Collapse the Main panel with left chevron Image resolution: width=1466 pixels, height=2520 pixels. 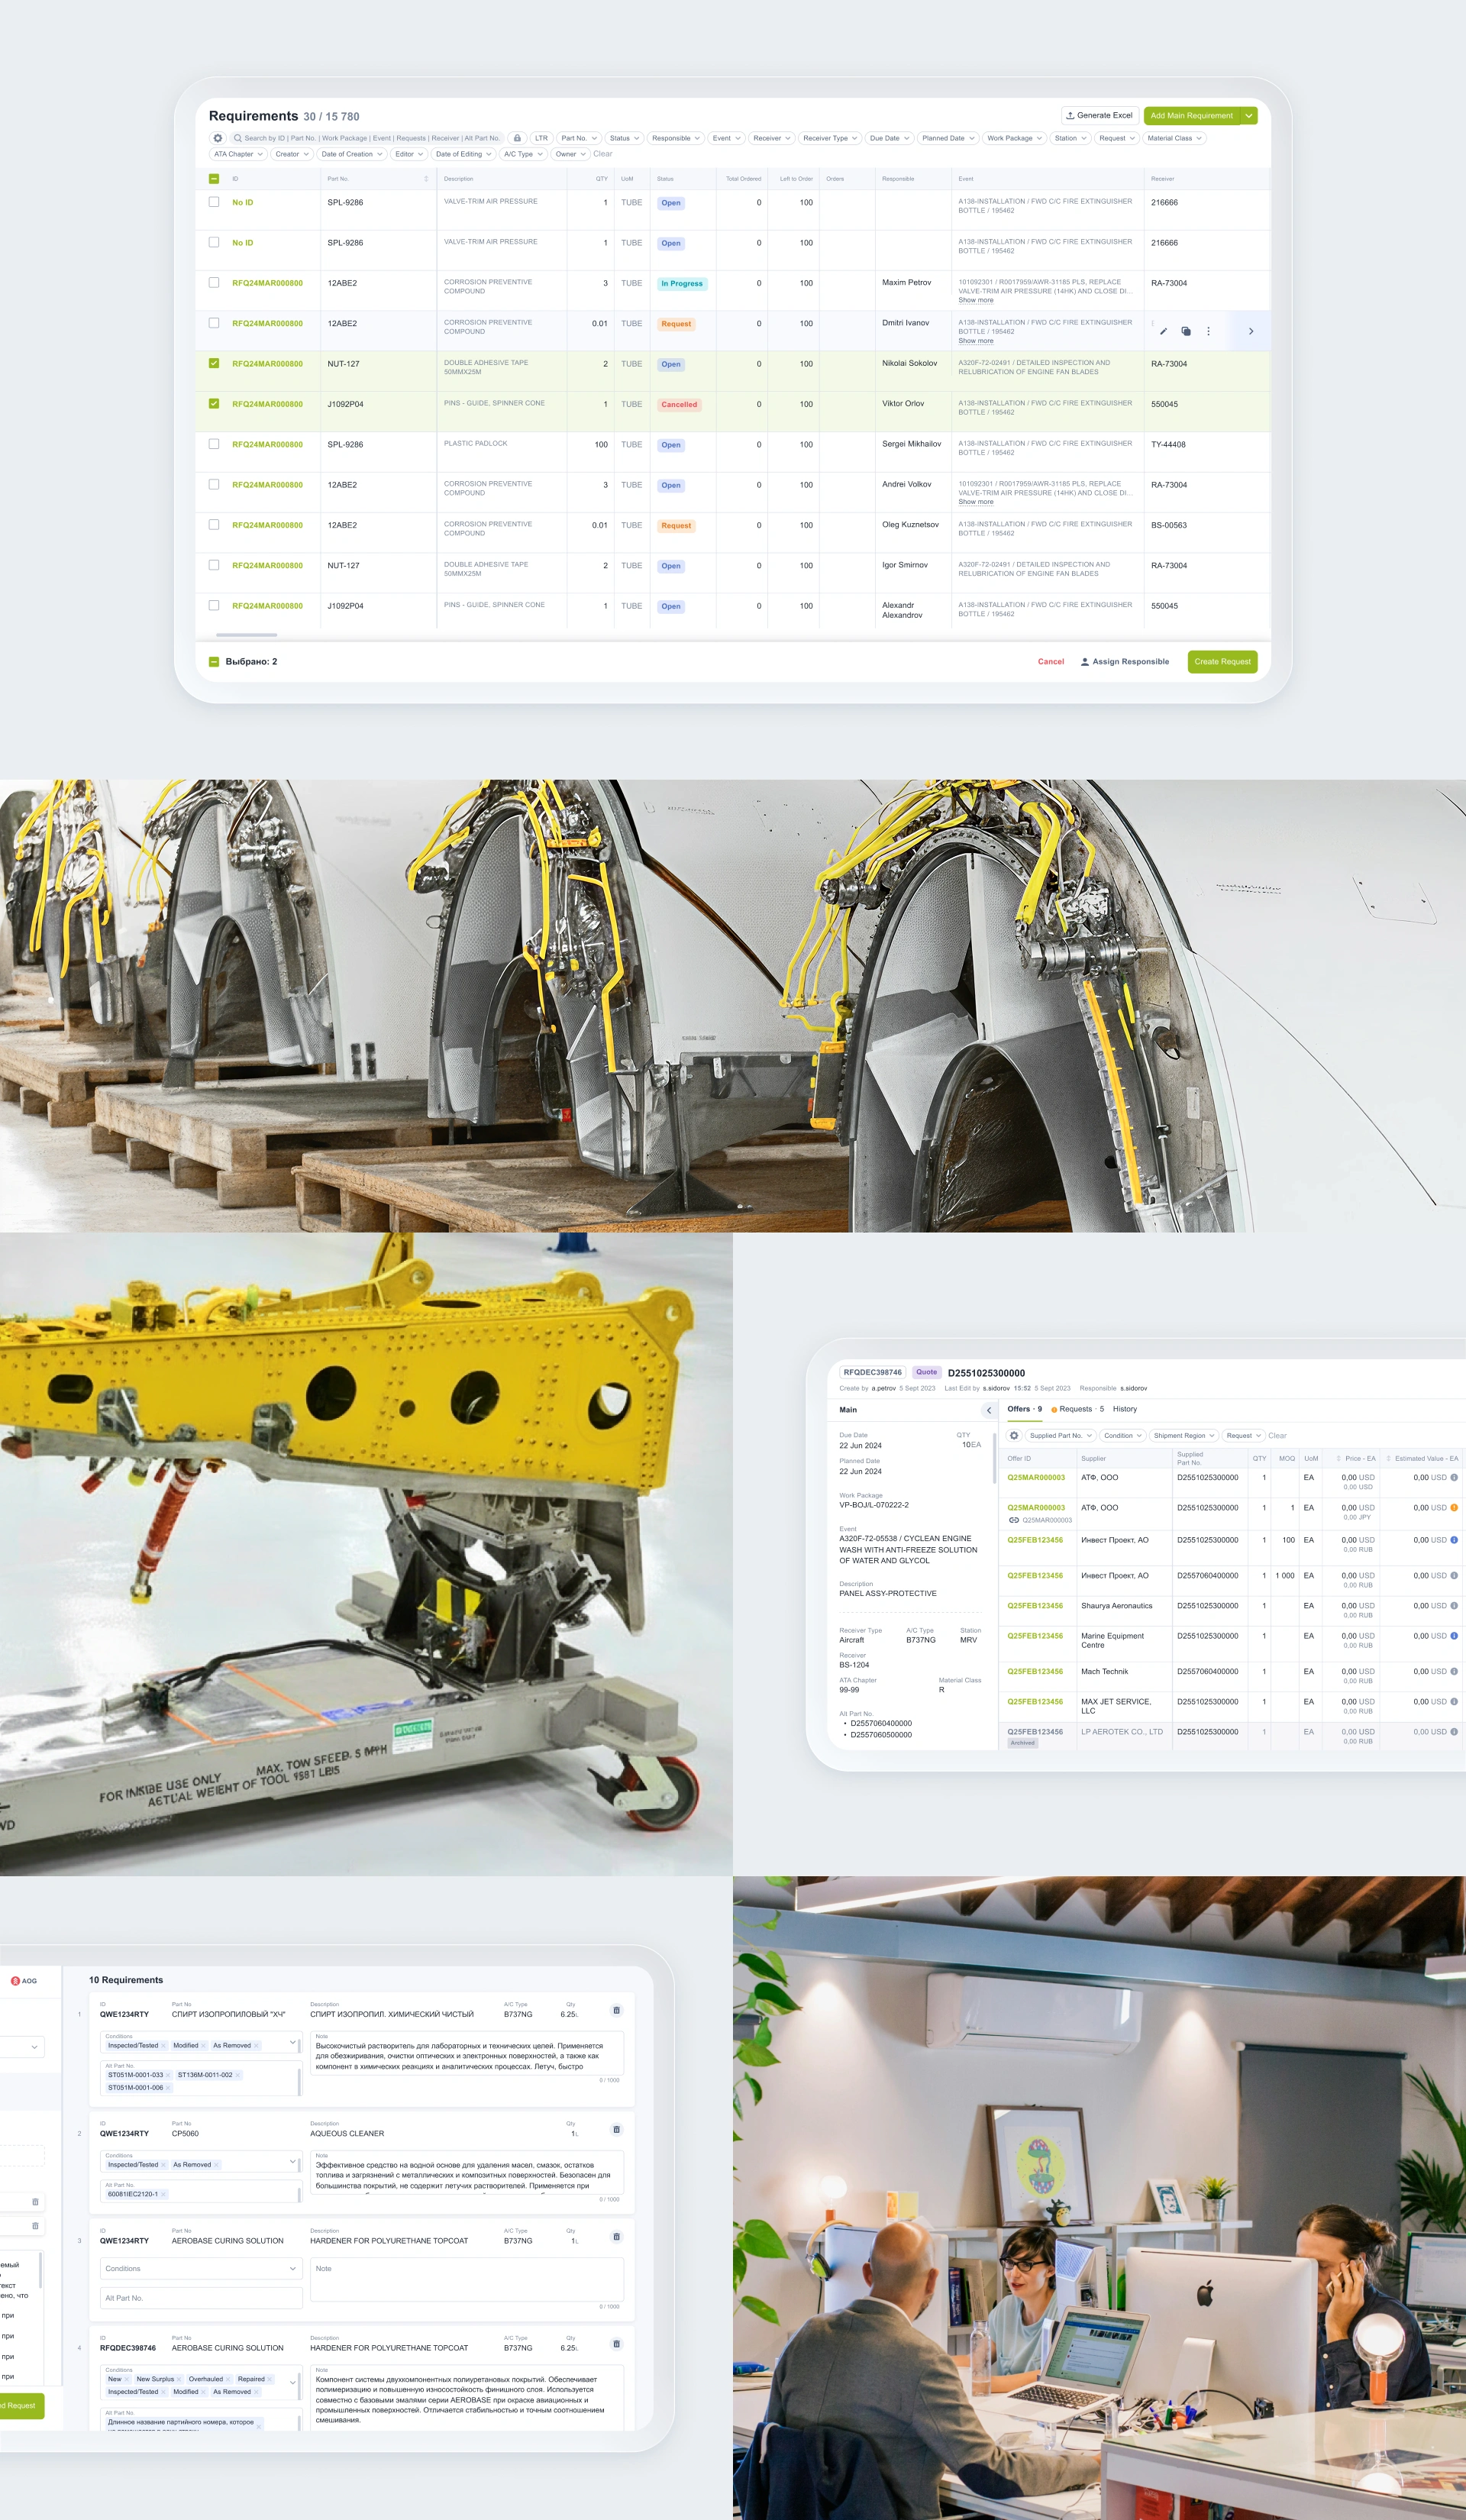989,1410
